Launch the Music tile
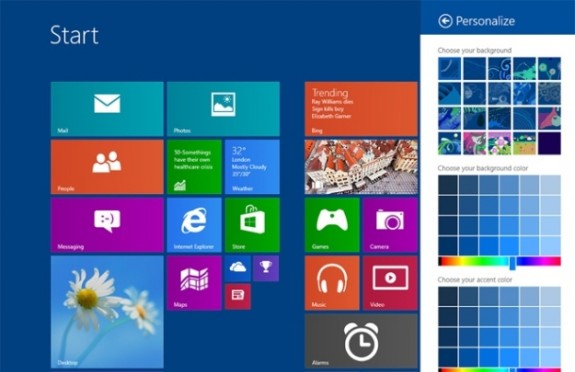This screenshot has height=372, width=575. click(332, 283)
